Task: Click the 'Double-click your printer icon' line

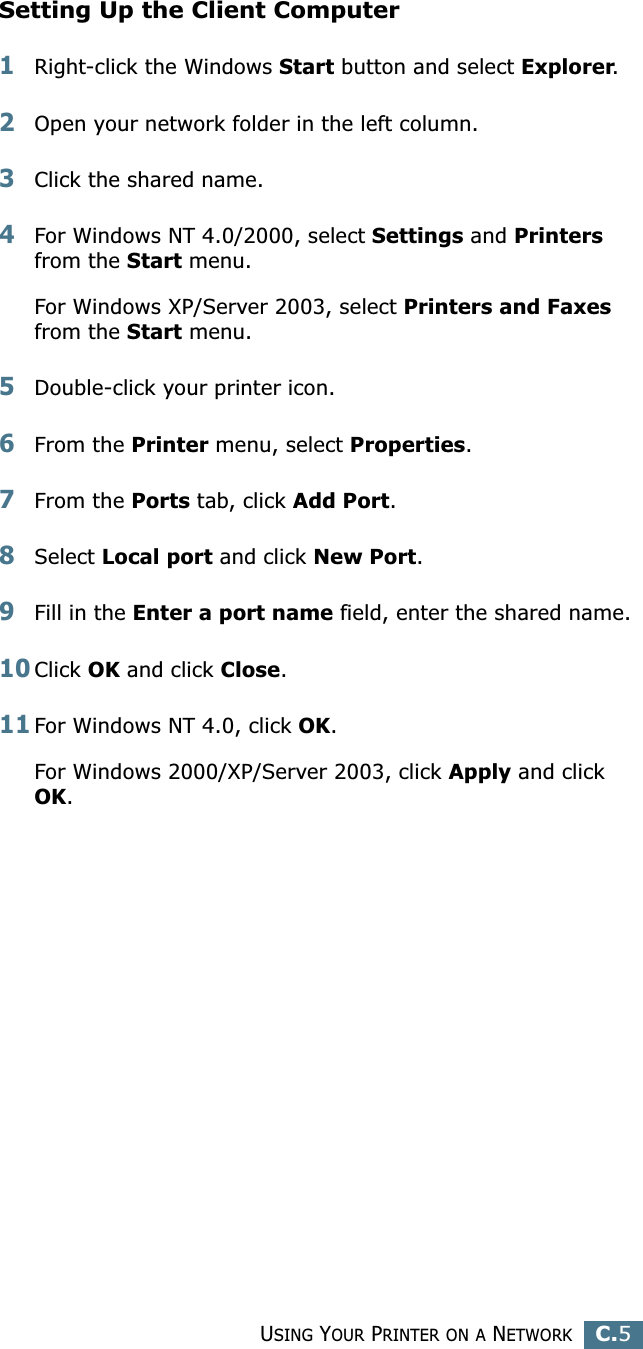Action: tap(185, 387)
